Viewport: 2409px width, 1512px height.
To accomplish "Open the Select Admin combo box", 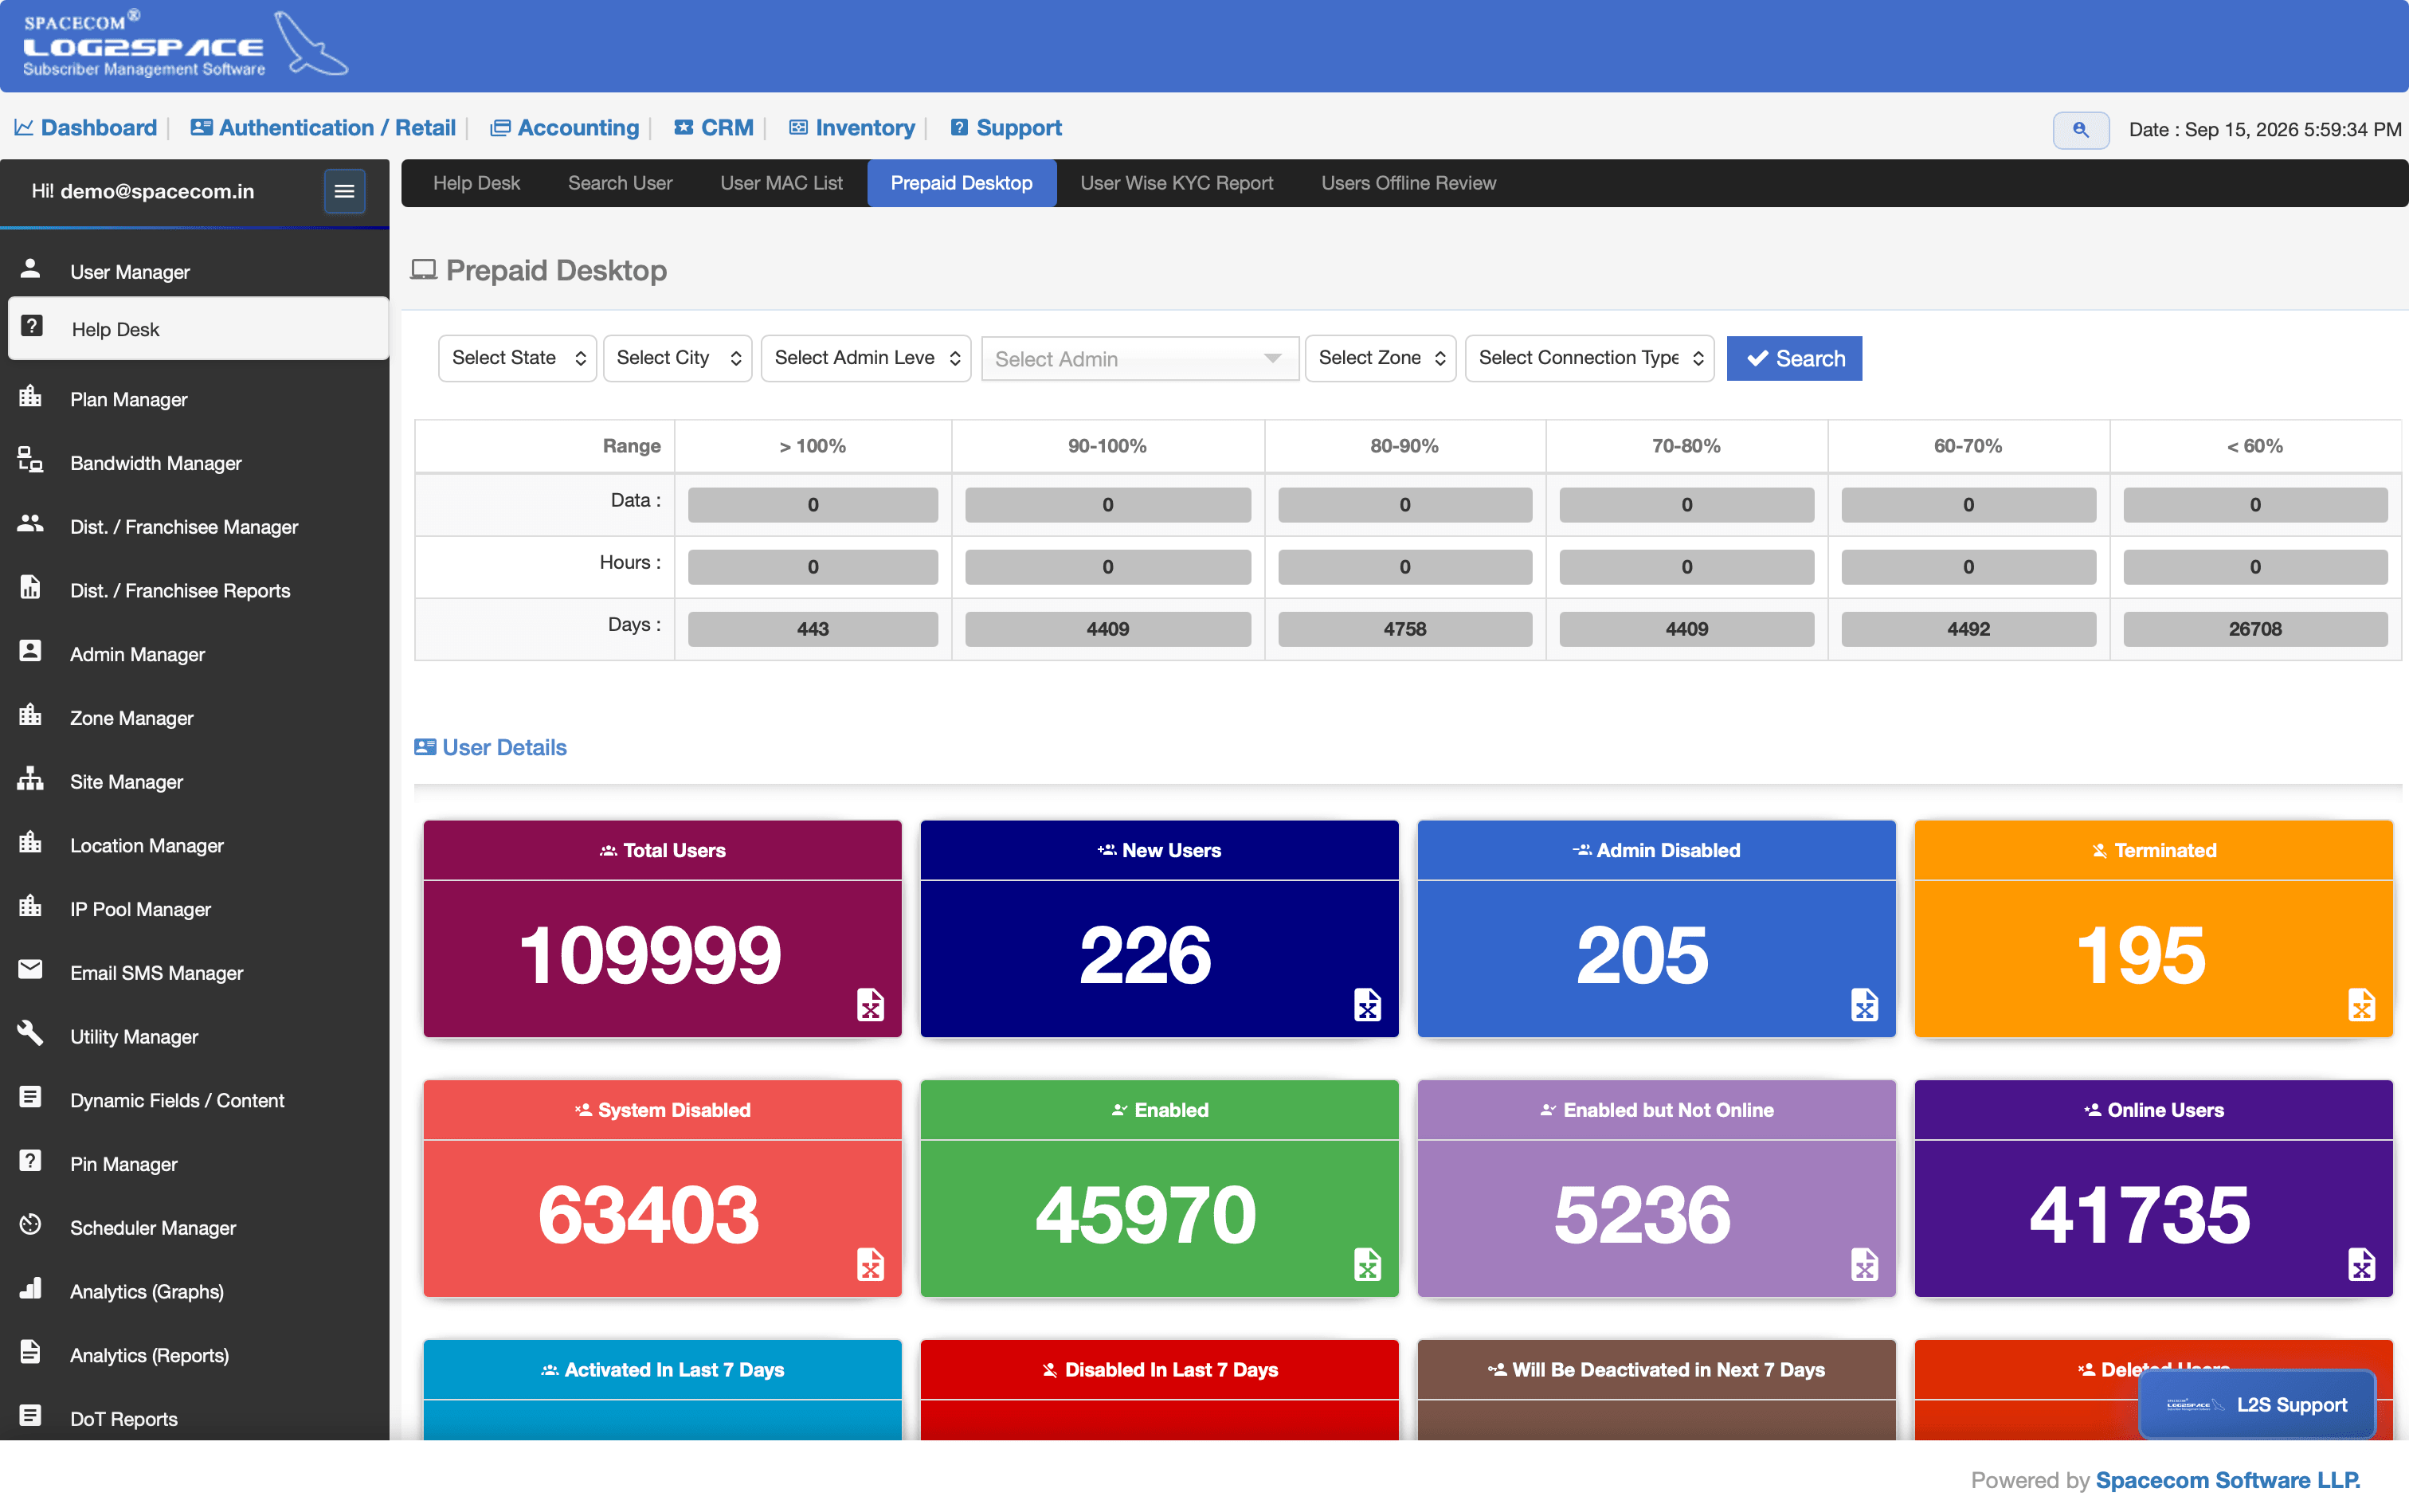I will (1140, 359).
